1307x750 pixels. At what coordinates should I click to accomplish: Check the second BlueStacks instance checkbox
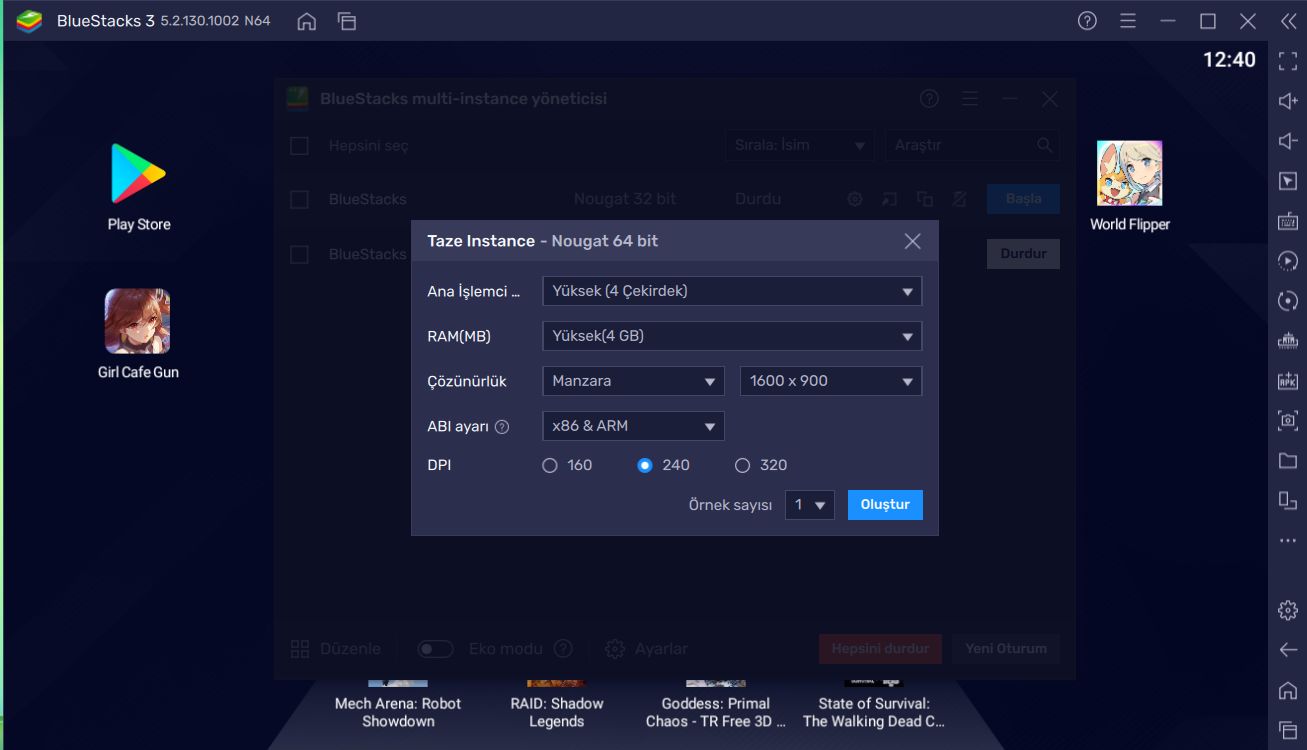299,254
